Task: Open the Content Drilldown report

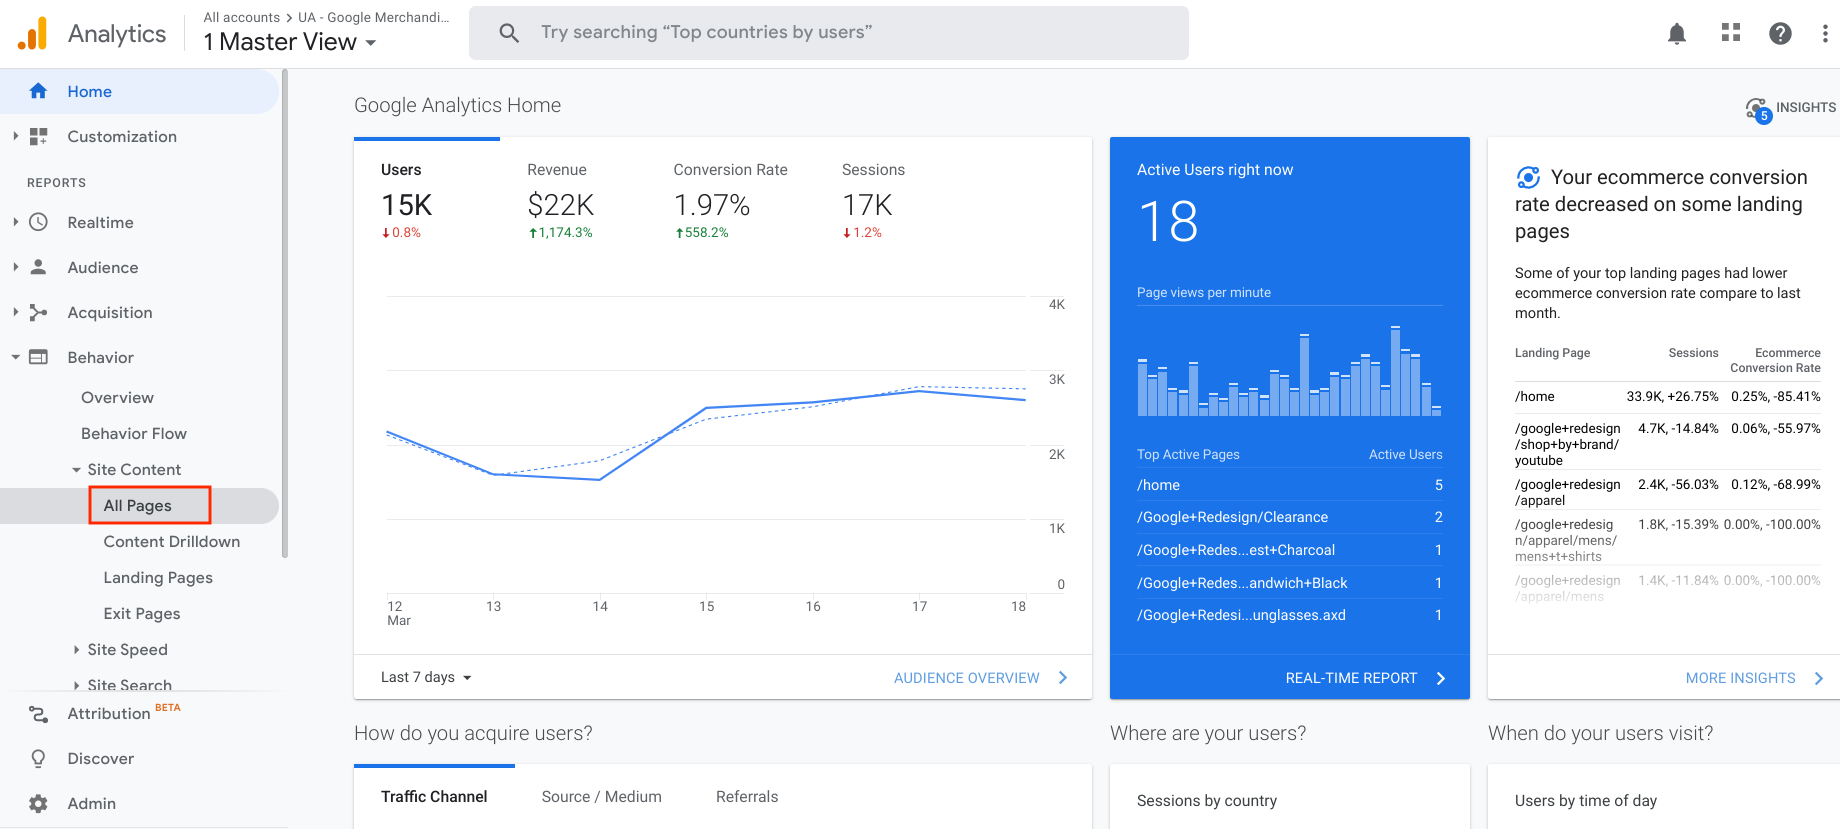Action: pos(172,542)
